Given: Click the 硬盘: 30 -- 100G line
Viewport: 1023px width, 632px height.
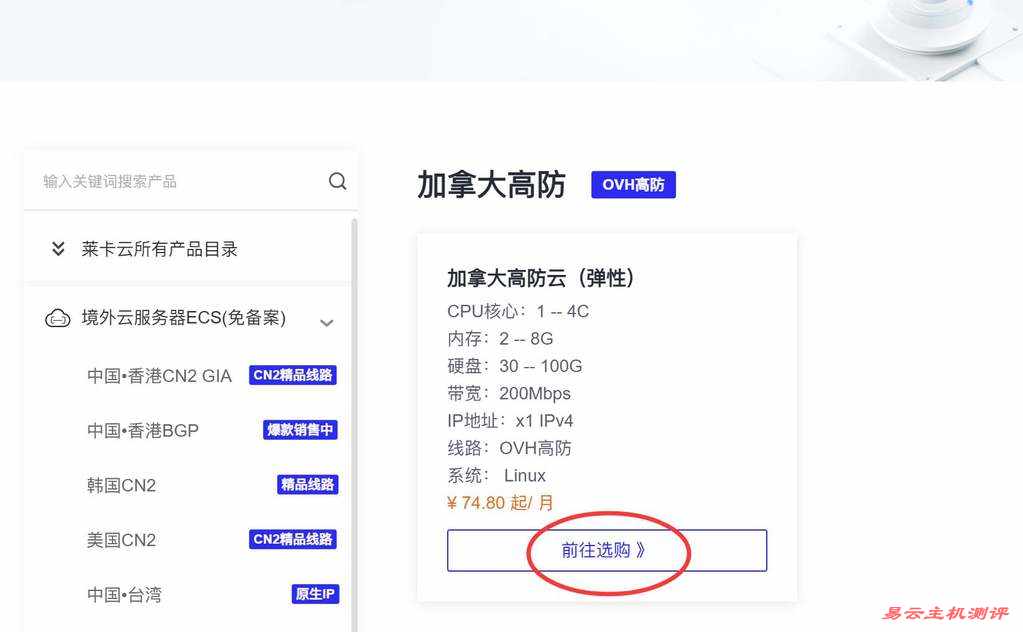Looking at the screenshot, I should (x=515, y=366).
